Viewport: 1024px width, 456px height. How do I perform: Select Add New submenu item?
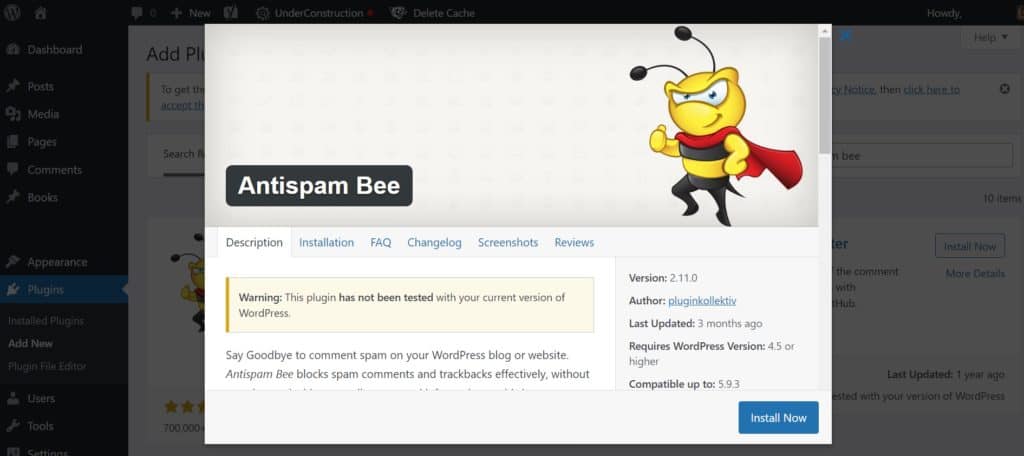pos(31,344)
